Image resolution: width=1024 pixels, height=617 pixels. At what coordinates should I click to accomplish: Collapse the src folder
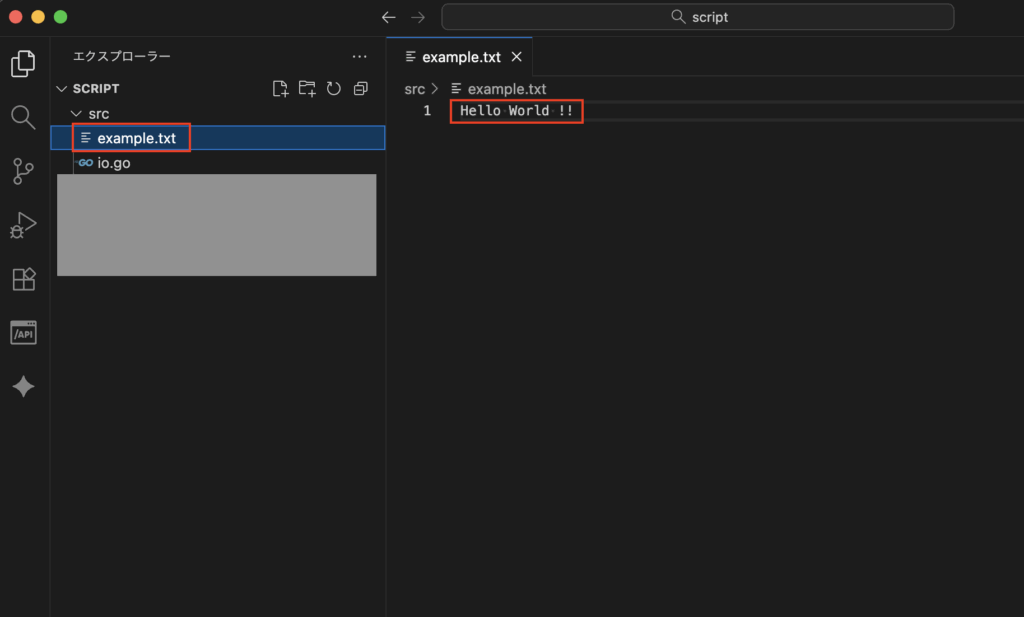point(76,114)
